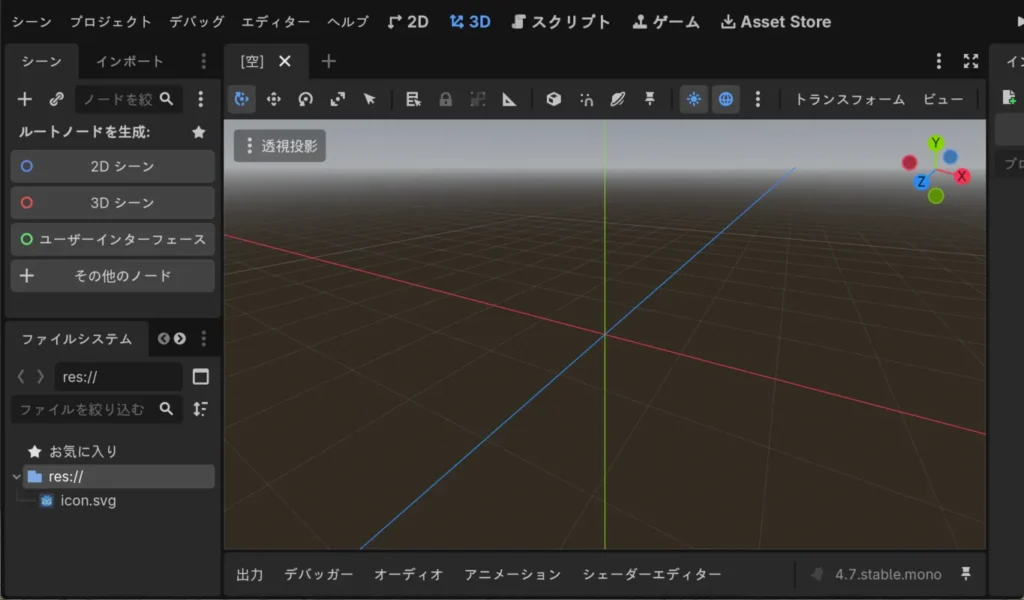The image size is (1024, 600).
Task: Open sun and environment settings dots menu
Action: click(x=758, y=99)
